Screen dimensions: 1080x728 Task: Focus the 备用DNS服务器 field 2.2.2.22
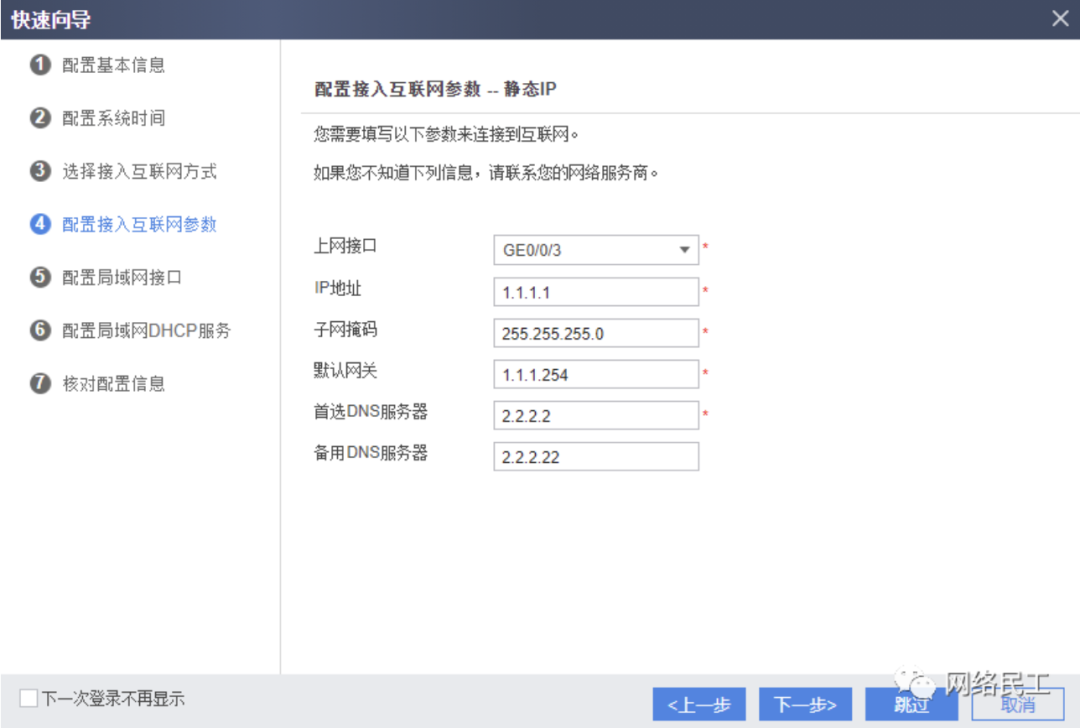tap(596, 457)
